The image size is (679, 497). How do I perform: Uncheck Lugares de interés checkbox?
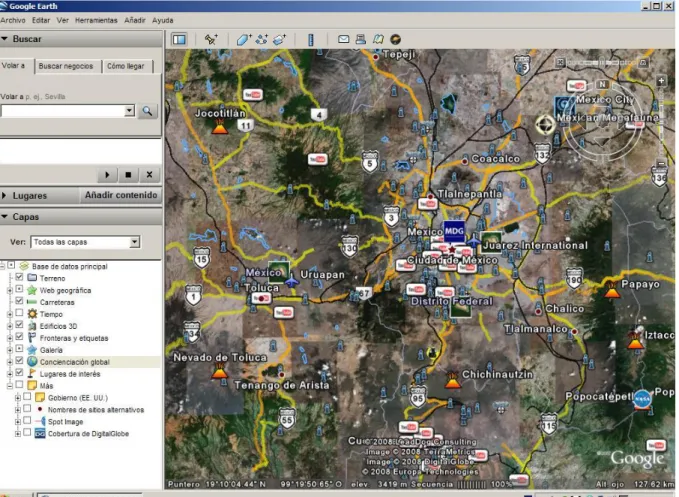coord(19,373)
